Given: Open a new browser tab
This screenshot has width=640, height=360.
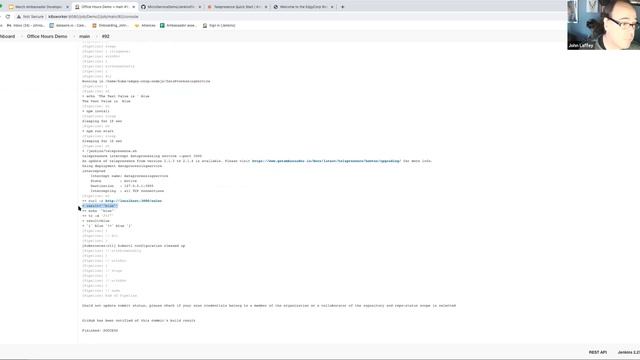Looking at the screenshot, I should pyautogui.click(x=342, y=7).
